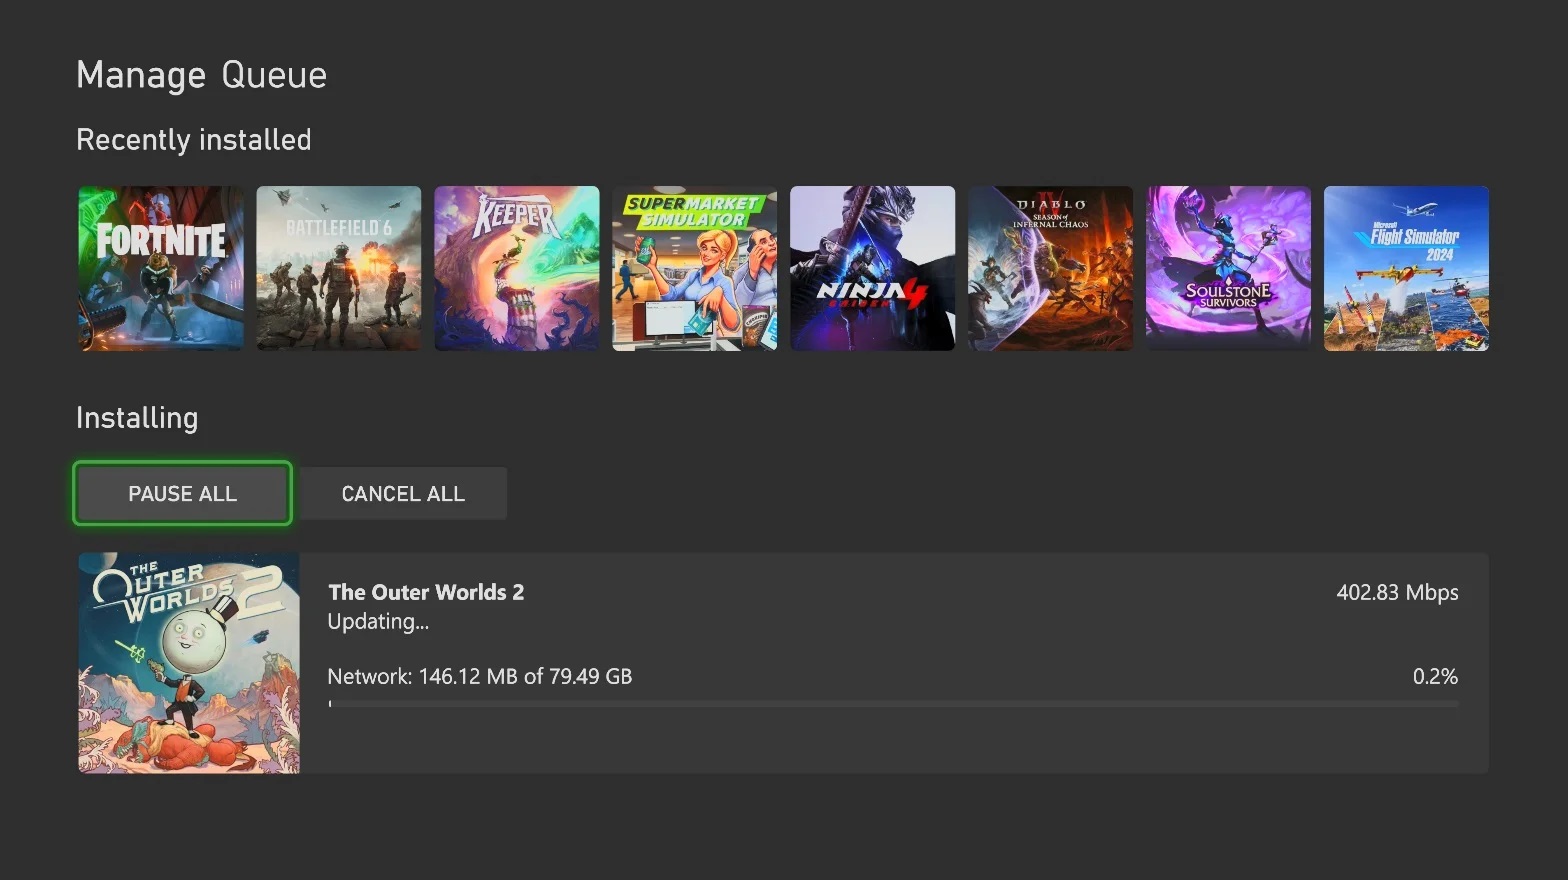Select The Outer Worlds 2 cover art
The image size is (1568, 880).
coord(189,663)
